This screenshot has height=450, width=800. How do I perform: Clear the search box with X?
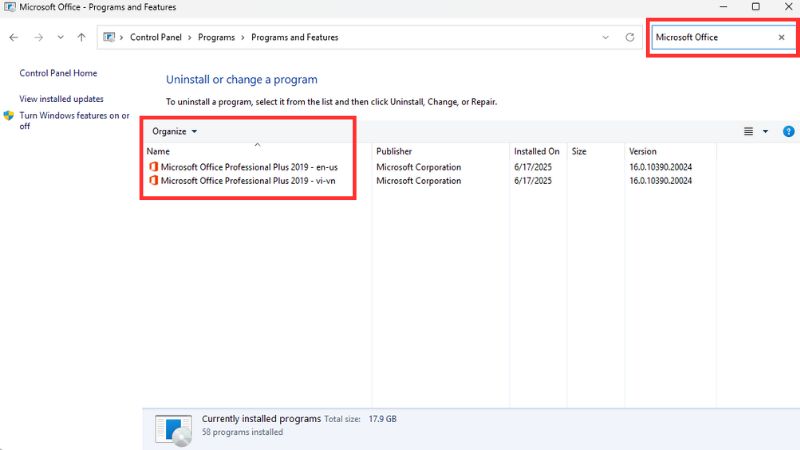click(781, 37)
